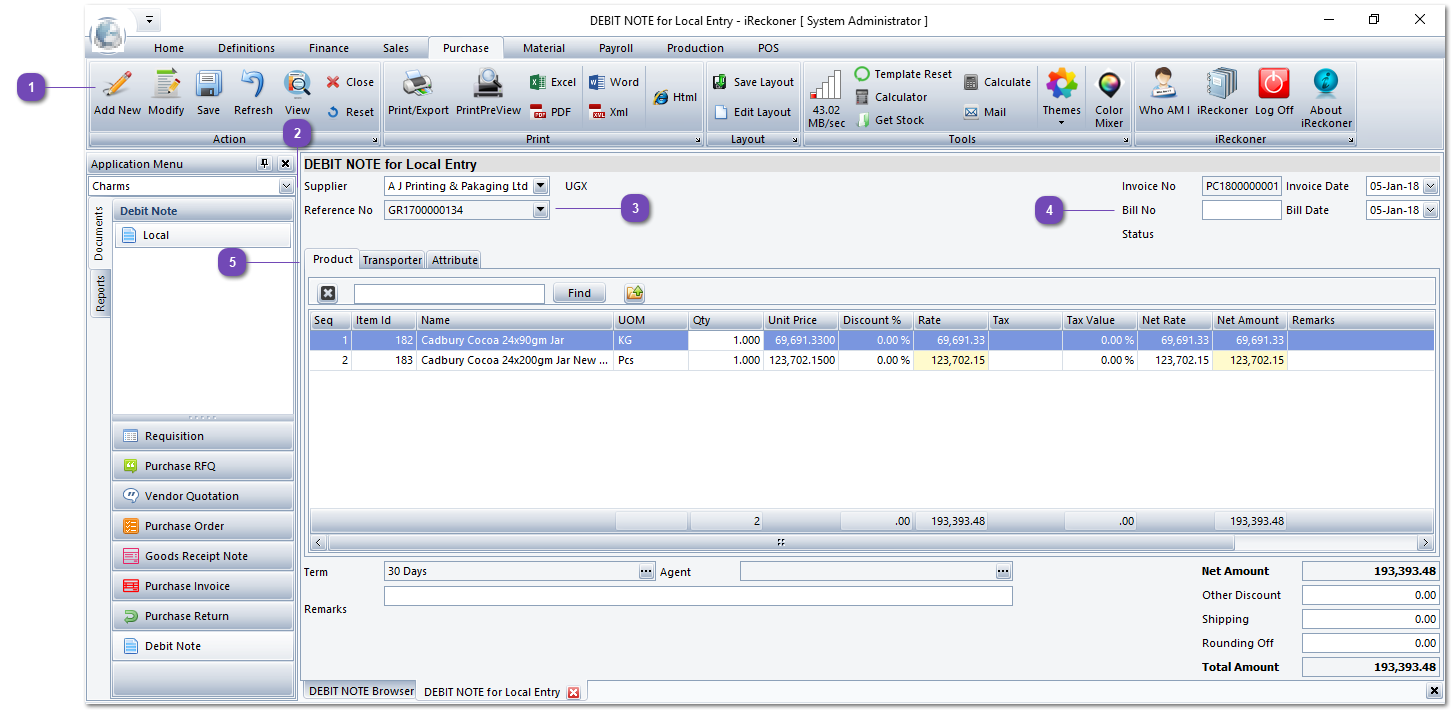Viewport: 1454px width, 713px height.
Task: Export to Excel from the Print group
Action: pos(553,82)
